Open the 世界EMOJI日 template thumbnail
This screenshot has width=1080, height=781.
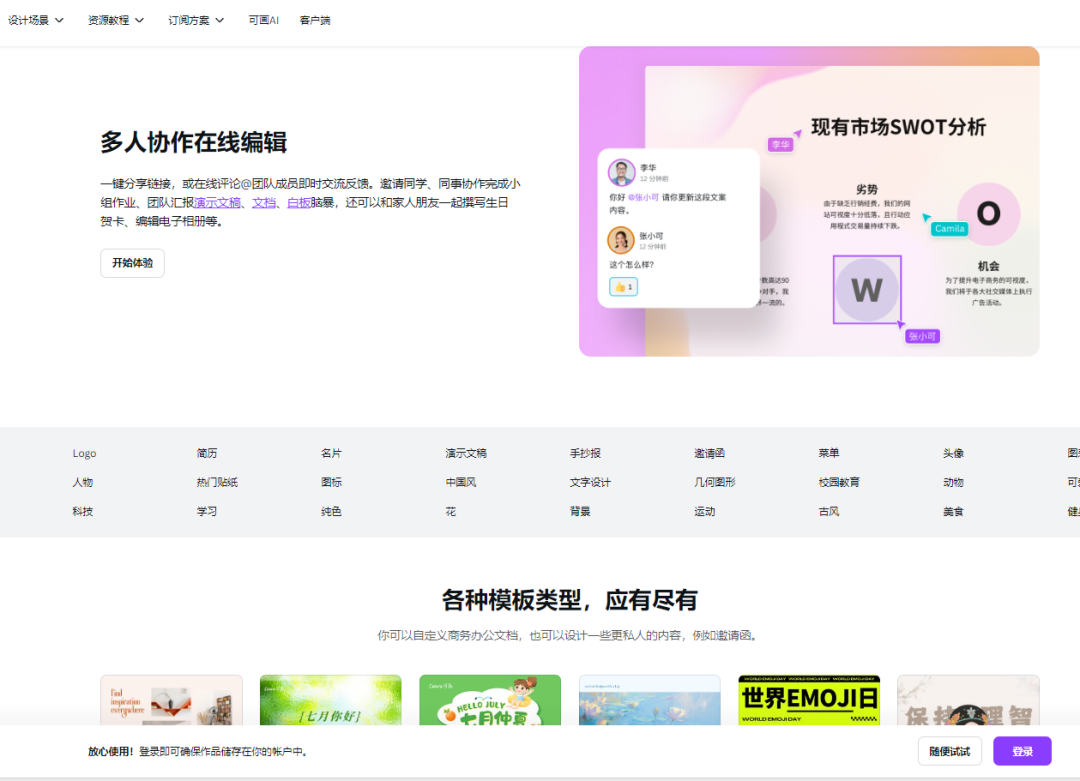pyautogui.click(x=809, y=700)
